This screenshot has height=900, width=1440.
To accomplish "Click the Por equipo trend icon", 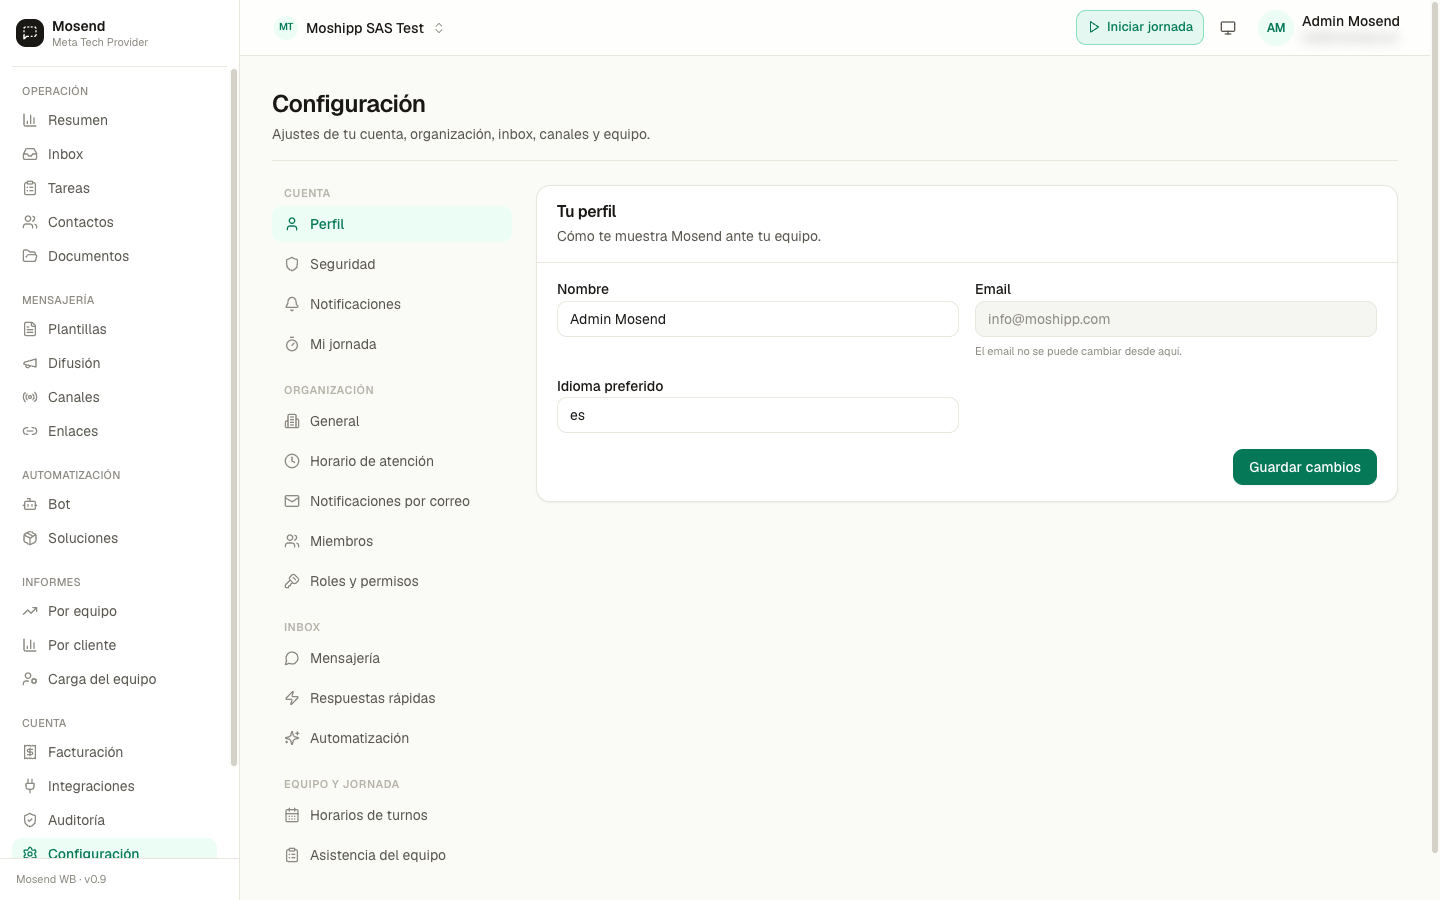I will pos(30,611).
